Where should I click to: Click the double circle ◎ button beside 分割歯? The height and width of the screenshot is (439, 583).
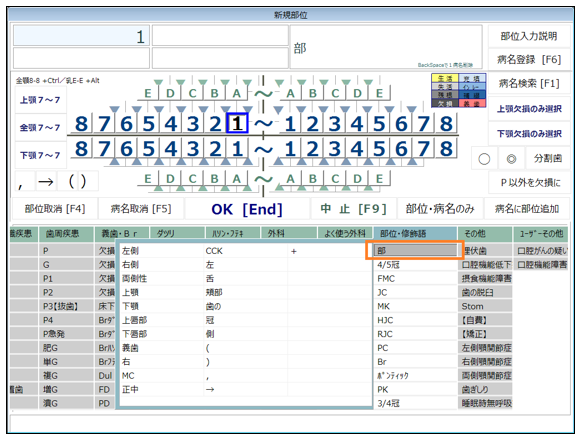[511, 159]
